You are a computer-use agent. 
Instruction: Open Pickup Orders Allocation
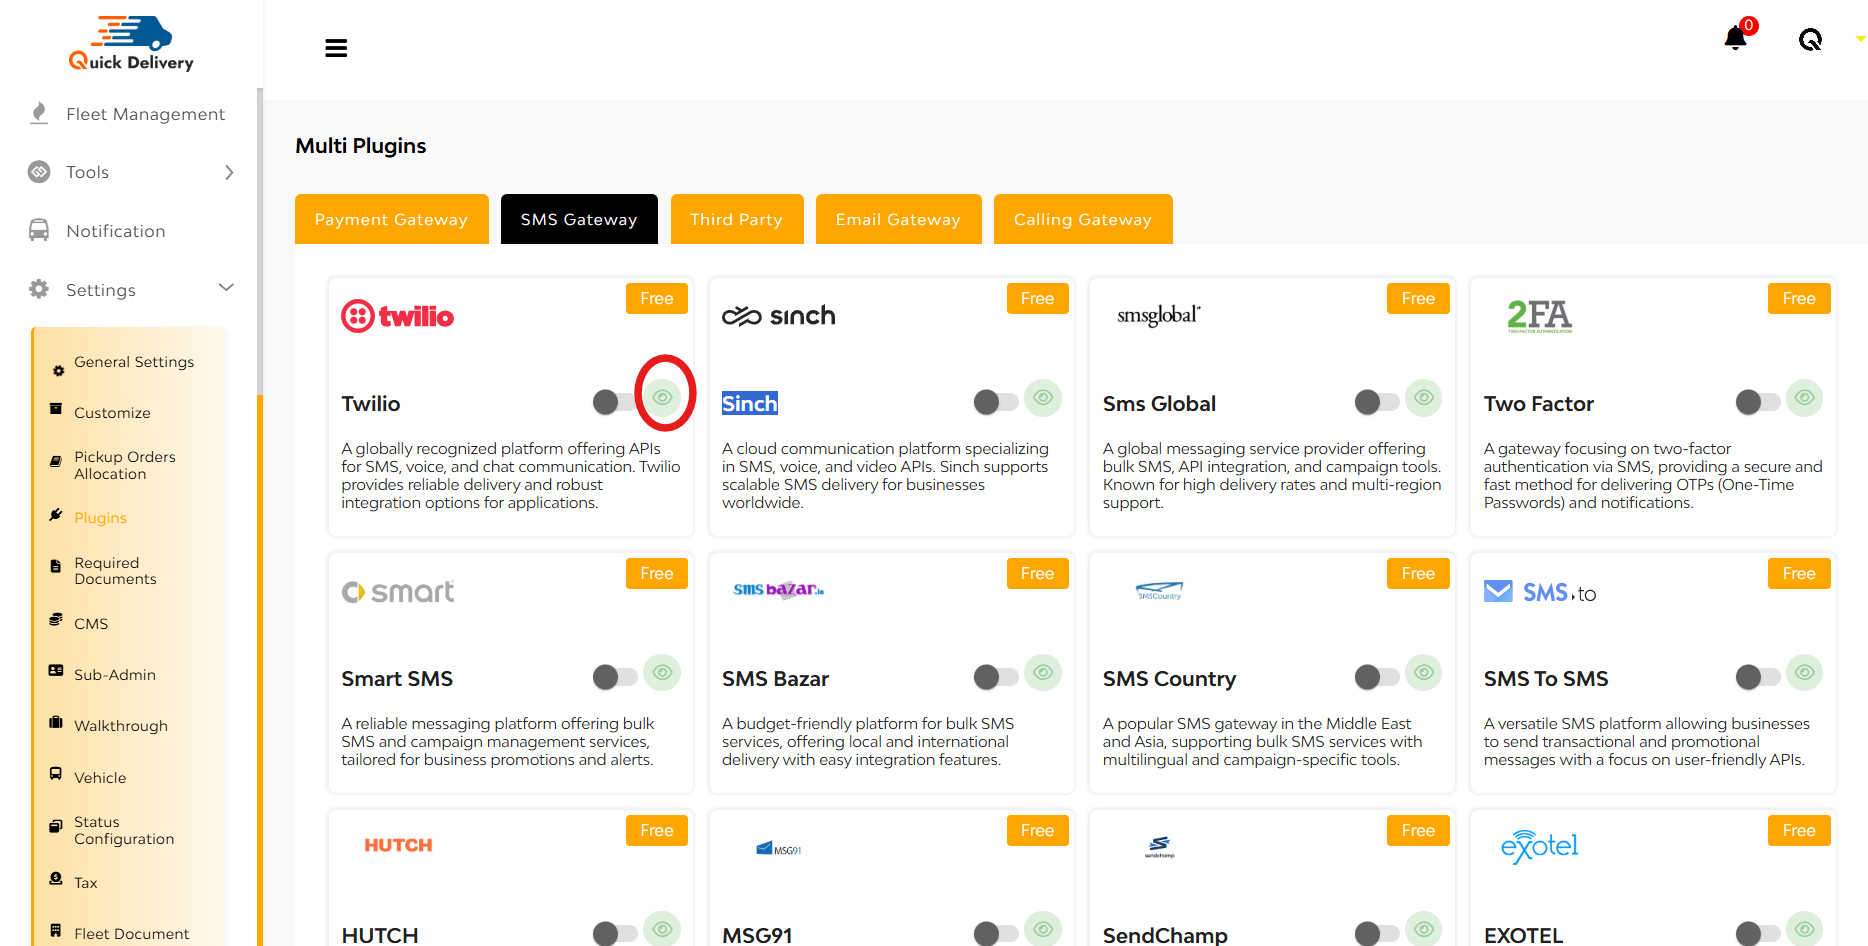(124, 465)
